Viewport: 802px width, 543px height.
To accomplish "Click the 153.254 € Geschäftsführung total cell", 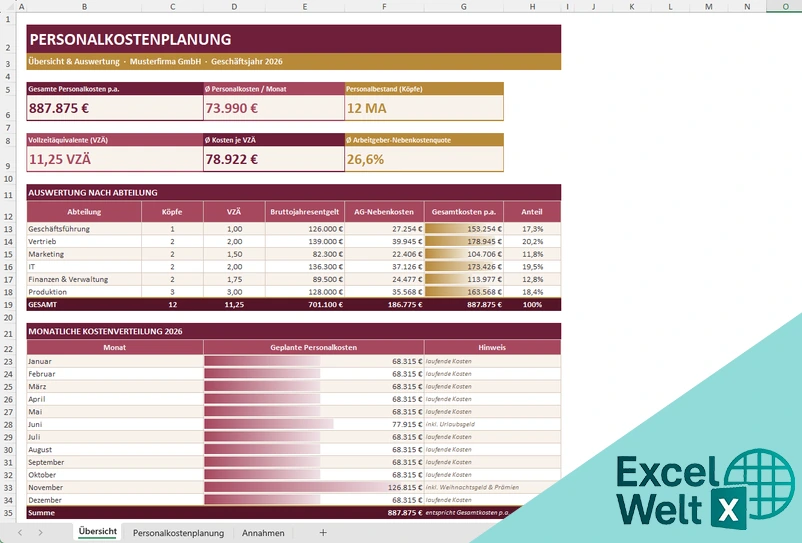I will pyautogui.click(x=463, y=229).
